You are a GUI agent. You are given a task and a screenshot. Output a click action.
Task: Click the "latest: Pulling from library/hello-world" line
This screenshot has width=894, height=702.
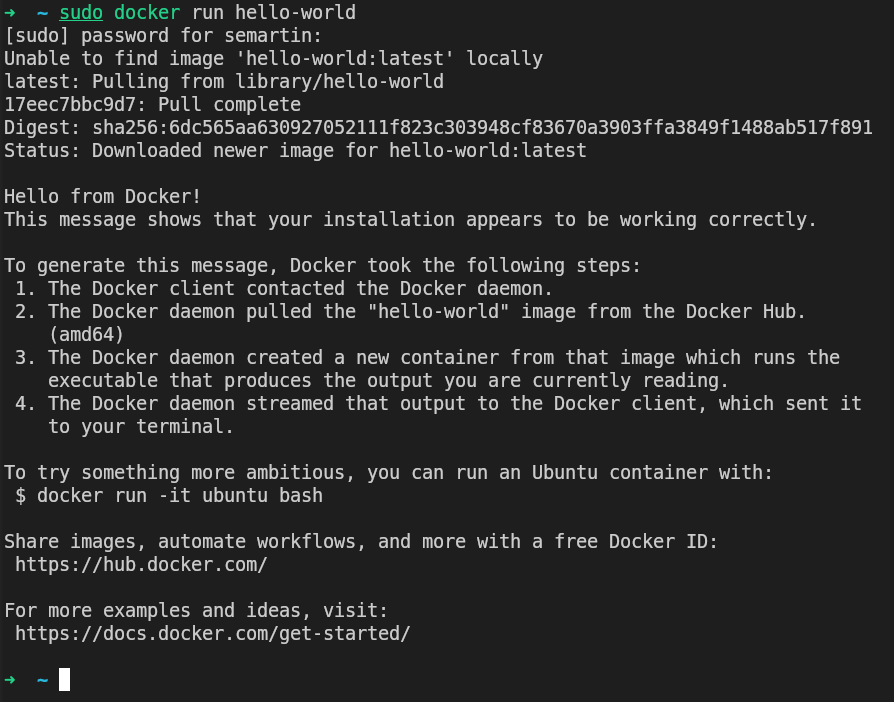[224, 82]
